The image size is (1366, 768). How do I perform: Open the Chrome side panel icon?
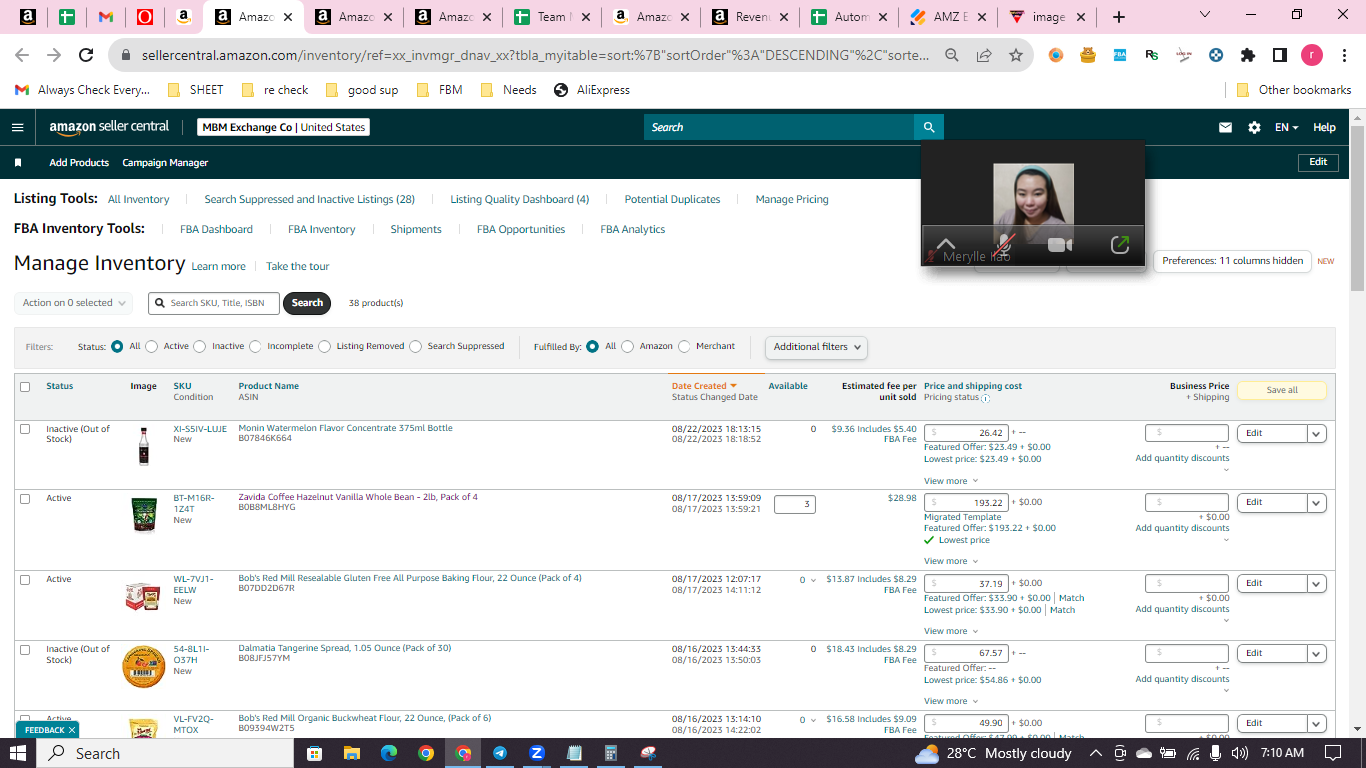coord(1280,55)
